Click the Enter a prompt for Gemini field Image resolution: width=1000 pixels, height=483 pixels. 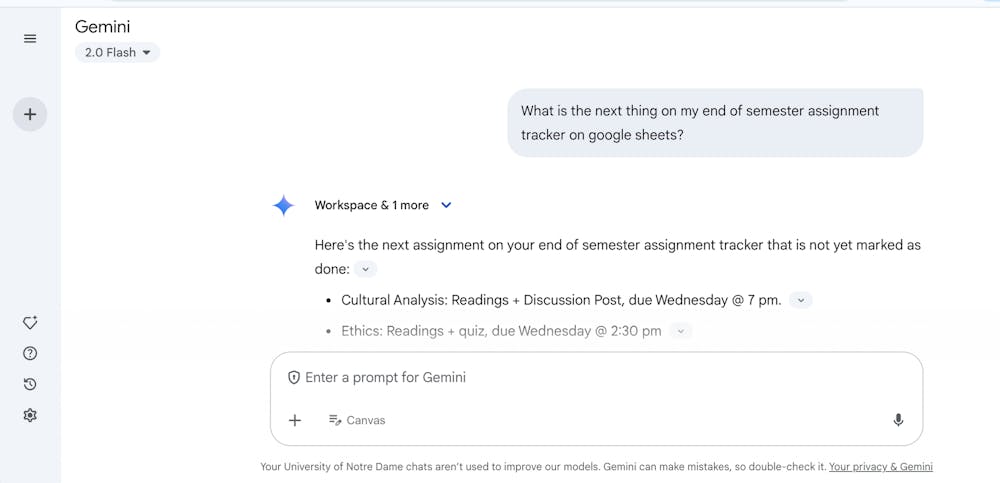point(590,377)
